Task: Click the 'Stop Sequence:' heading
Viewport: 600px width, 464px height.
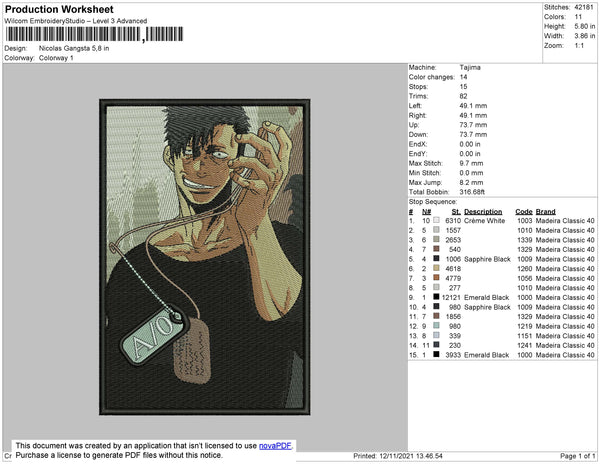Action: (x=433, y=202)
